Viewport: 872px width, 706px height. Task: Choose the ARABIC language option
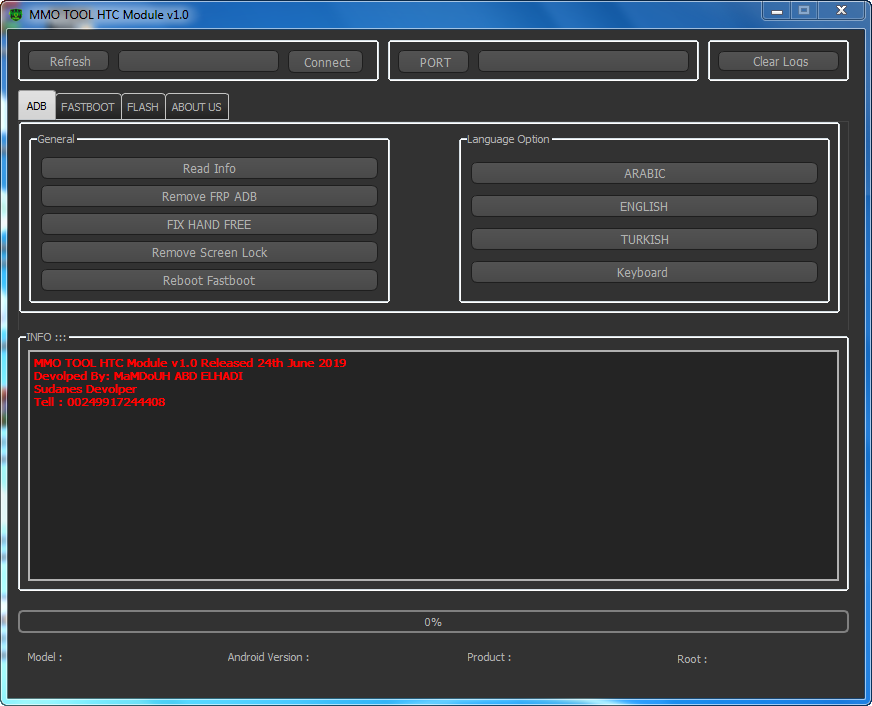(x=644, y=173)
